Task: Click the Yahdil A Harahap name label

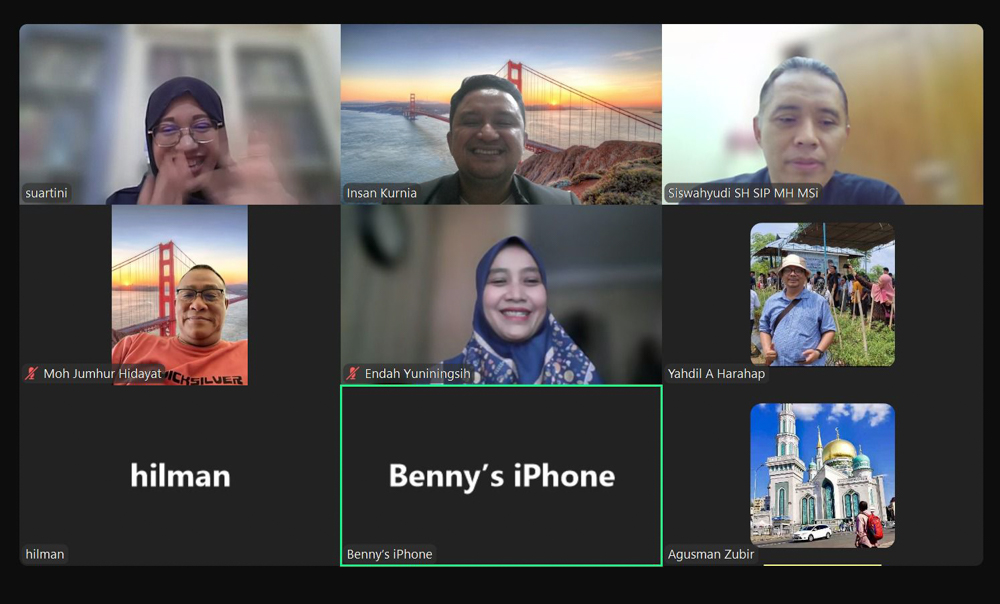Action: (x=716, y=374)
